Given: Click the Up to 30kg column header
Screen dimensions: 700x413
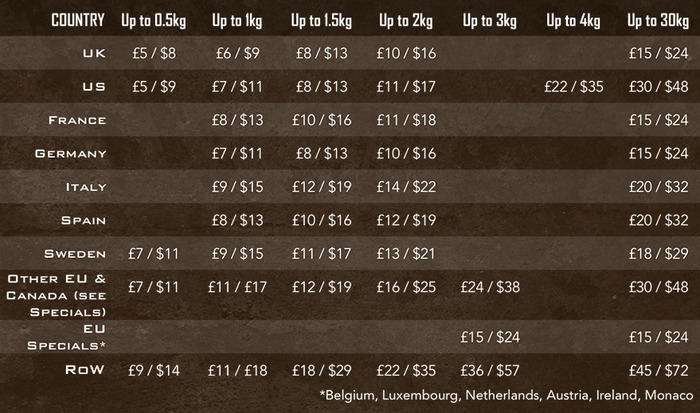Looking at the screenshot, I should click(658, 21).
